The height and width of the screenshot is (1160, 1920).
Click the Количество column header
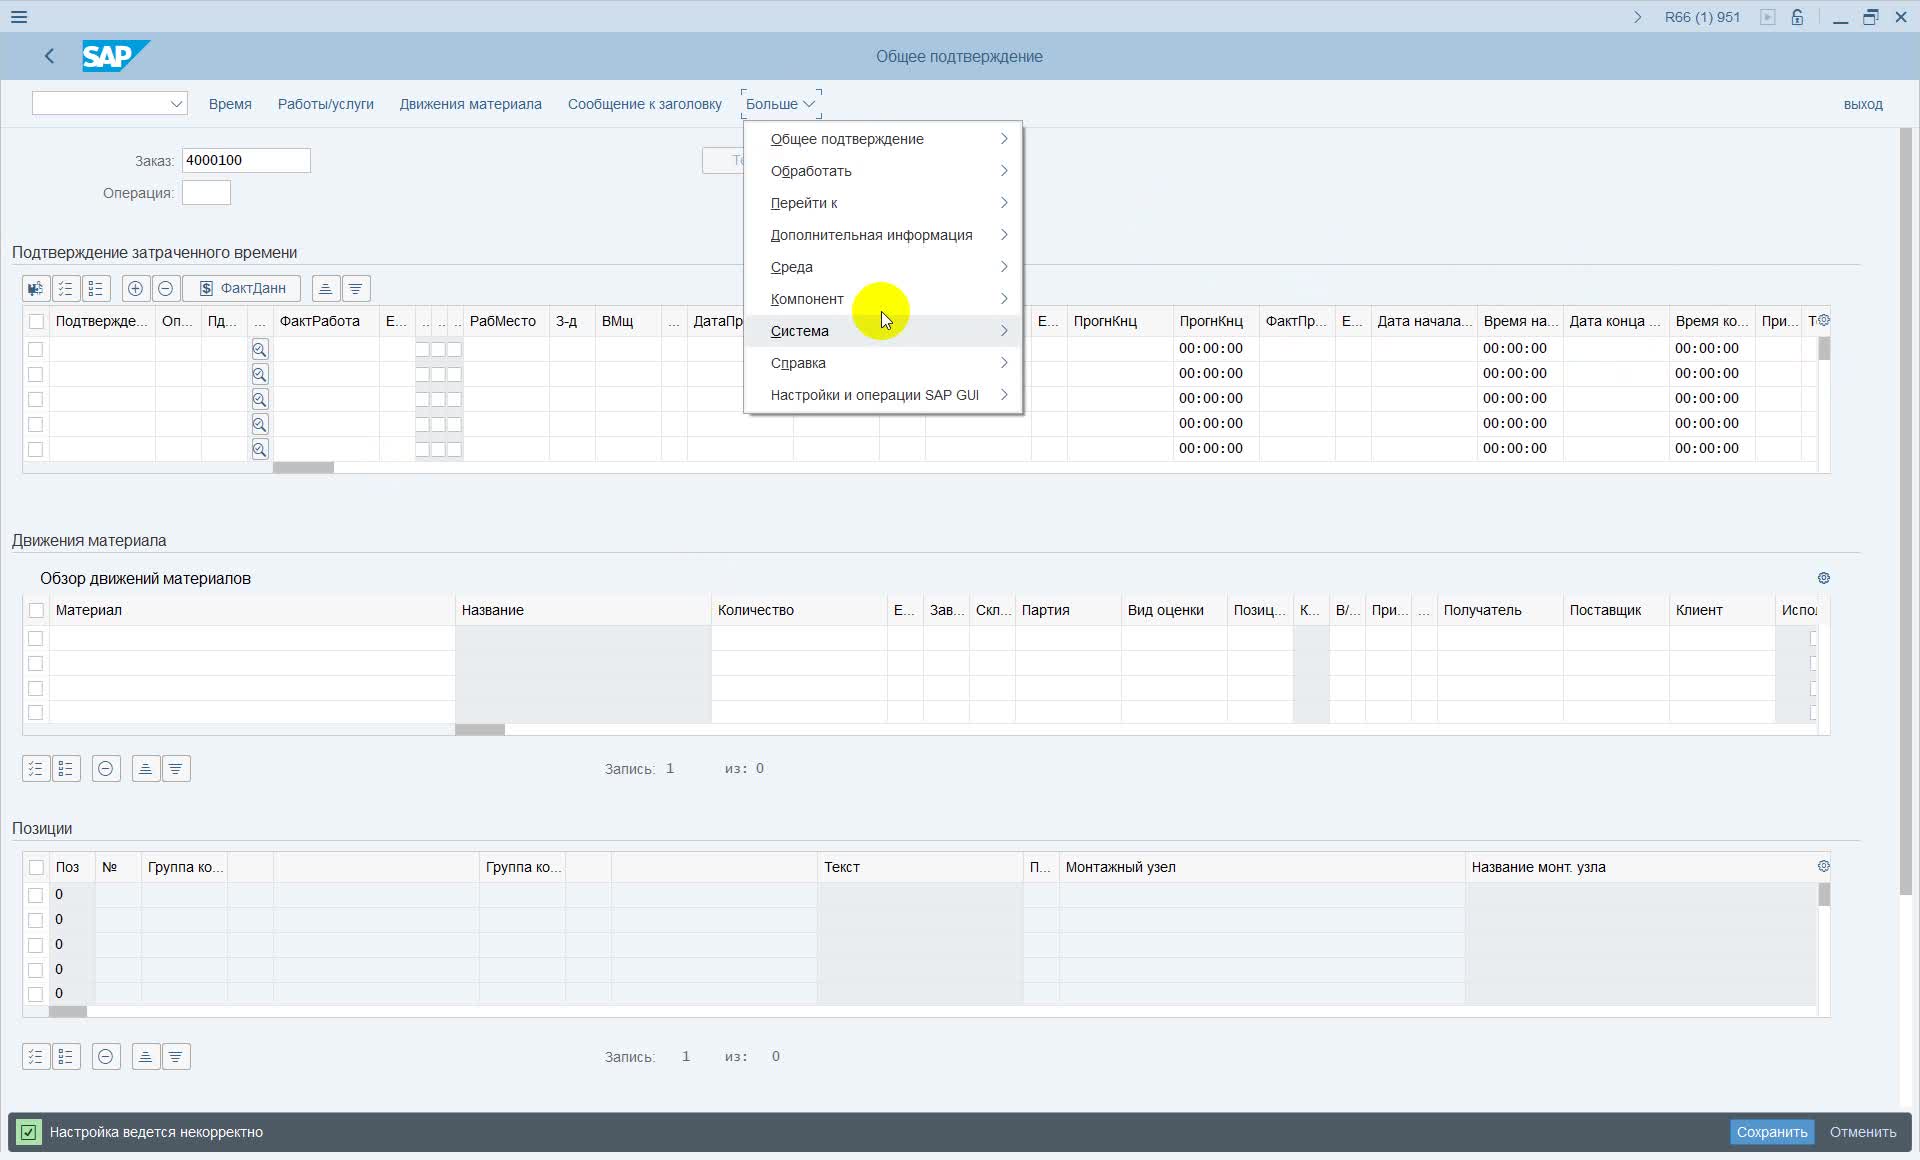point(799,610)
